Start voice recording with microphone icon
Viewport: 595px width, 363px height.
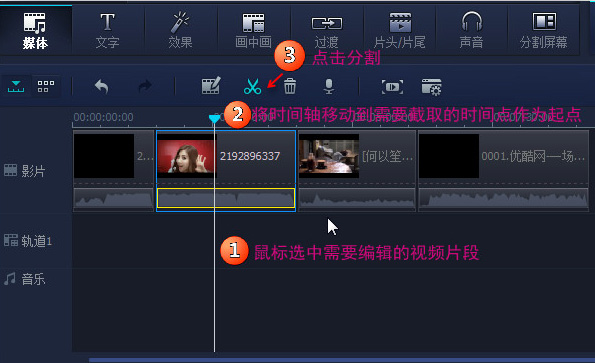click(x=329, y=86)
